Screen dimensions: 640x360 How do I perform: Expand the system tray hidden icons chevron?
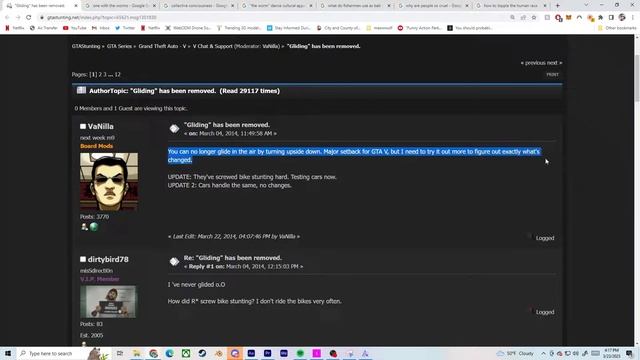coord(543,353)
